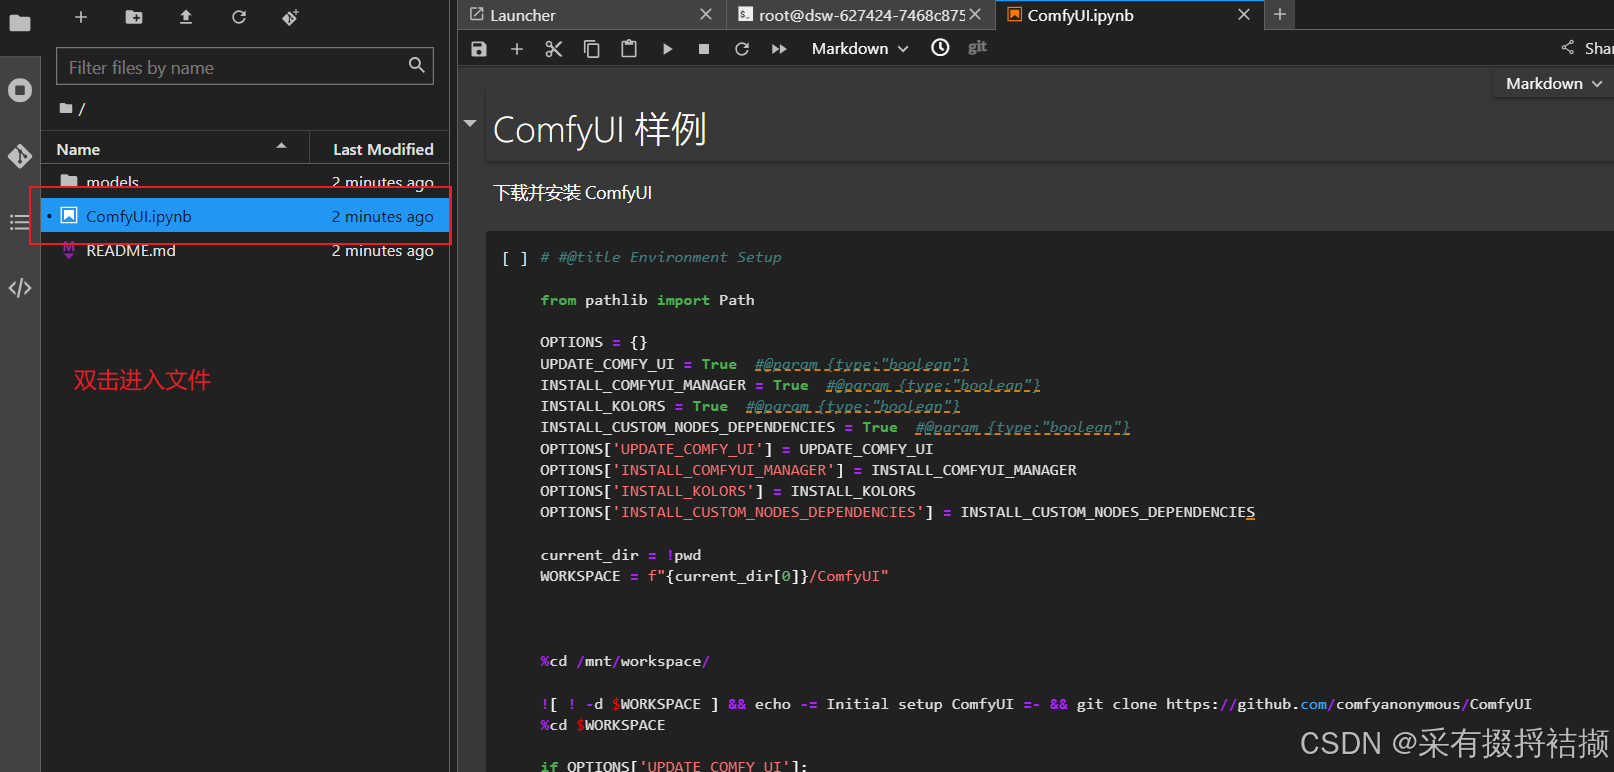Click the Filter files by name field
Screen dimensions: 1614x772
[245, 67]
